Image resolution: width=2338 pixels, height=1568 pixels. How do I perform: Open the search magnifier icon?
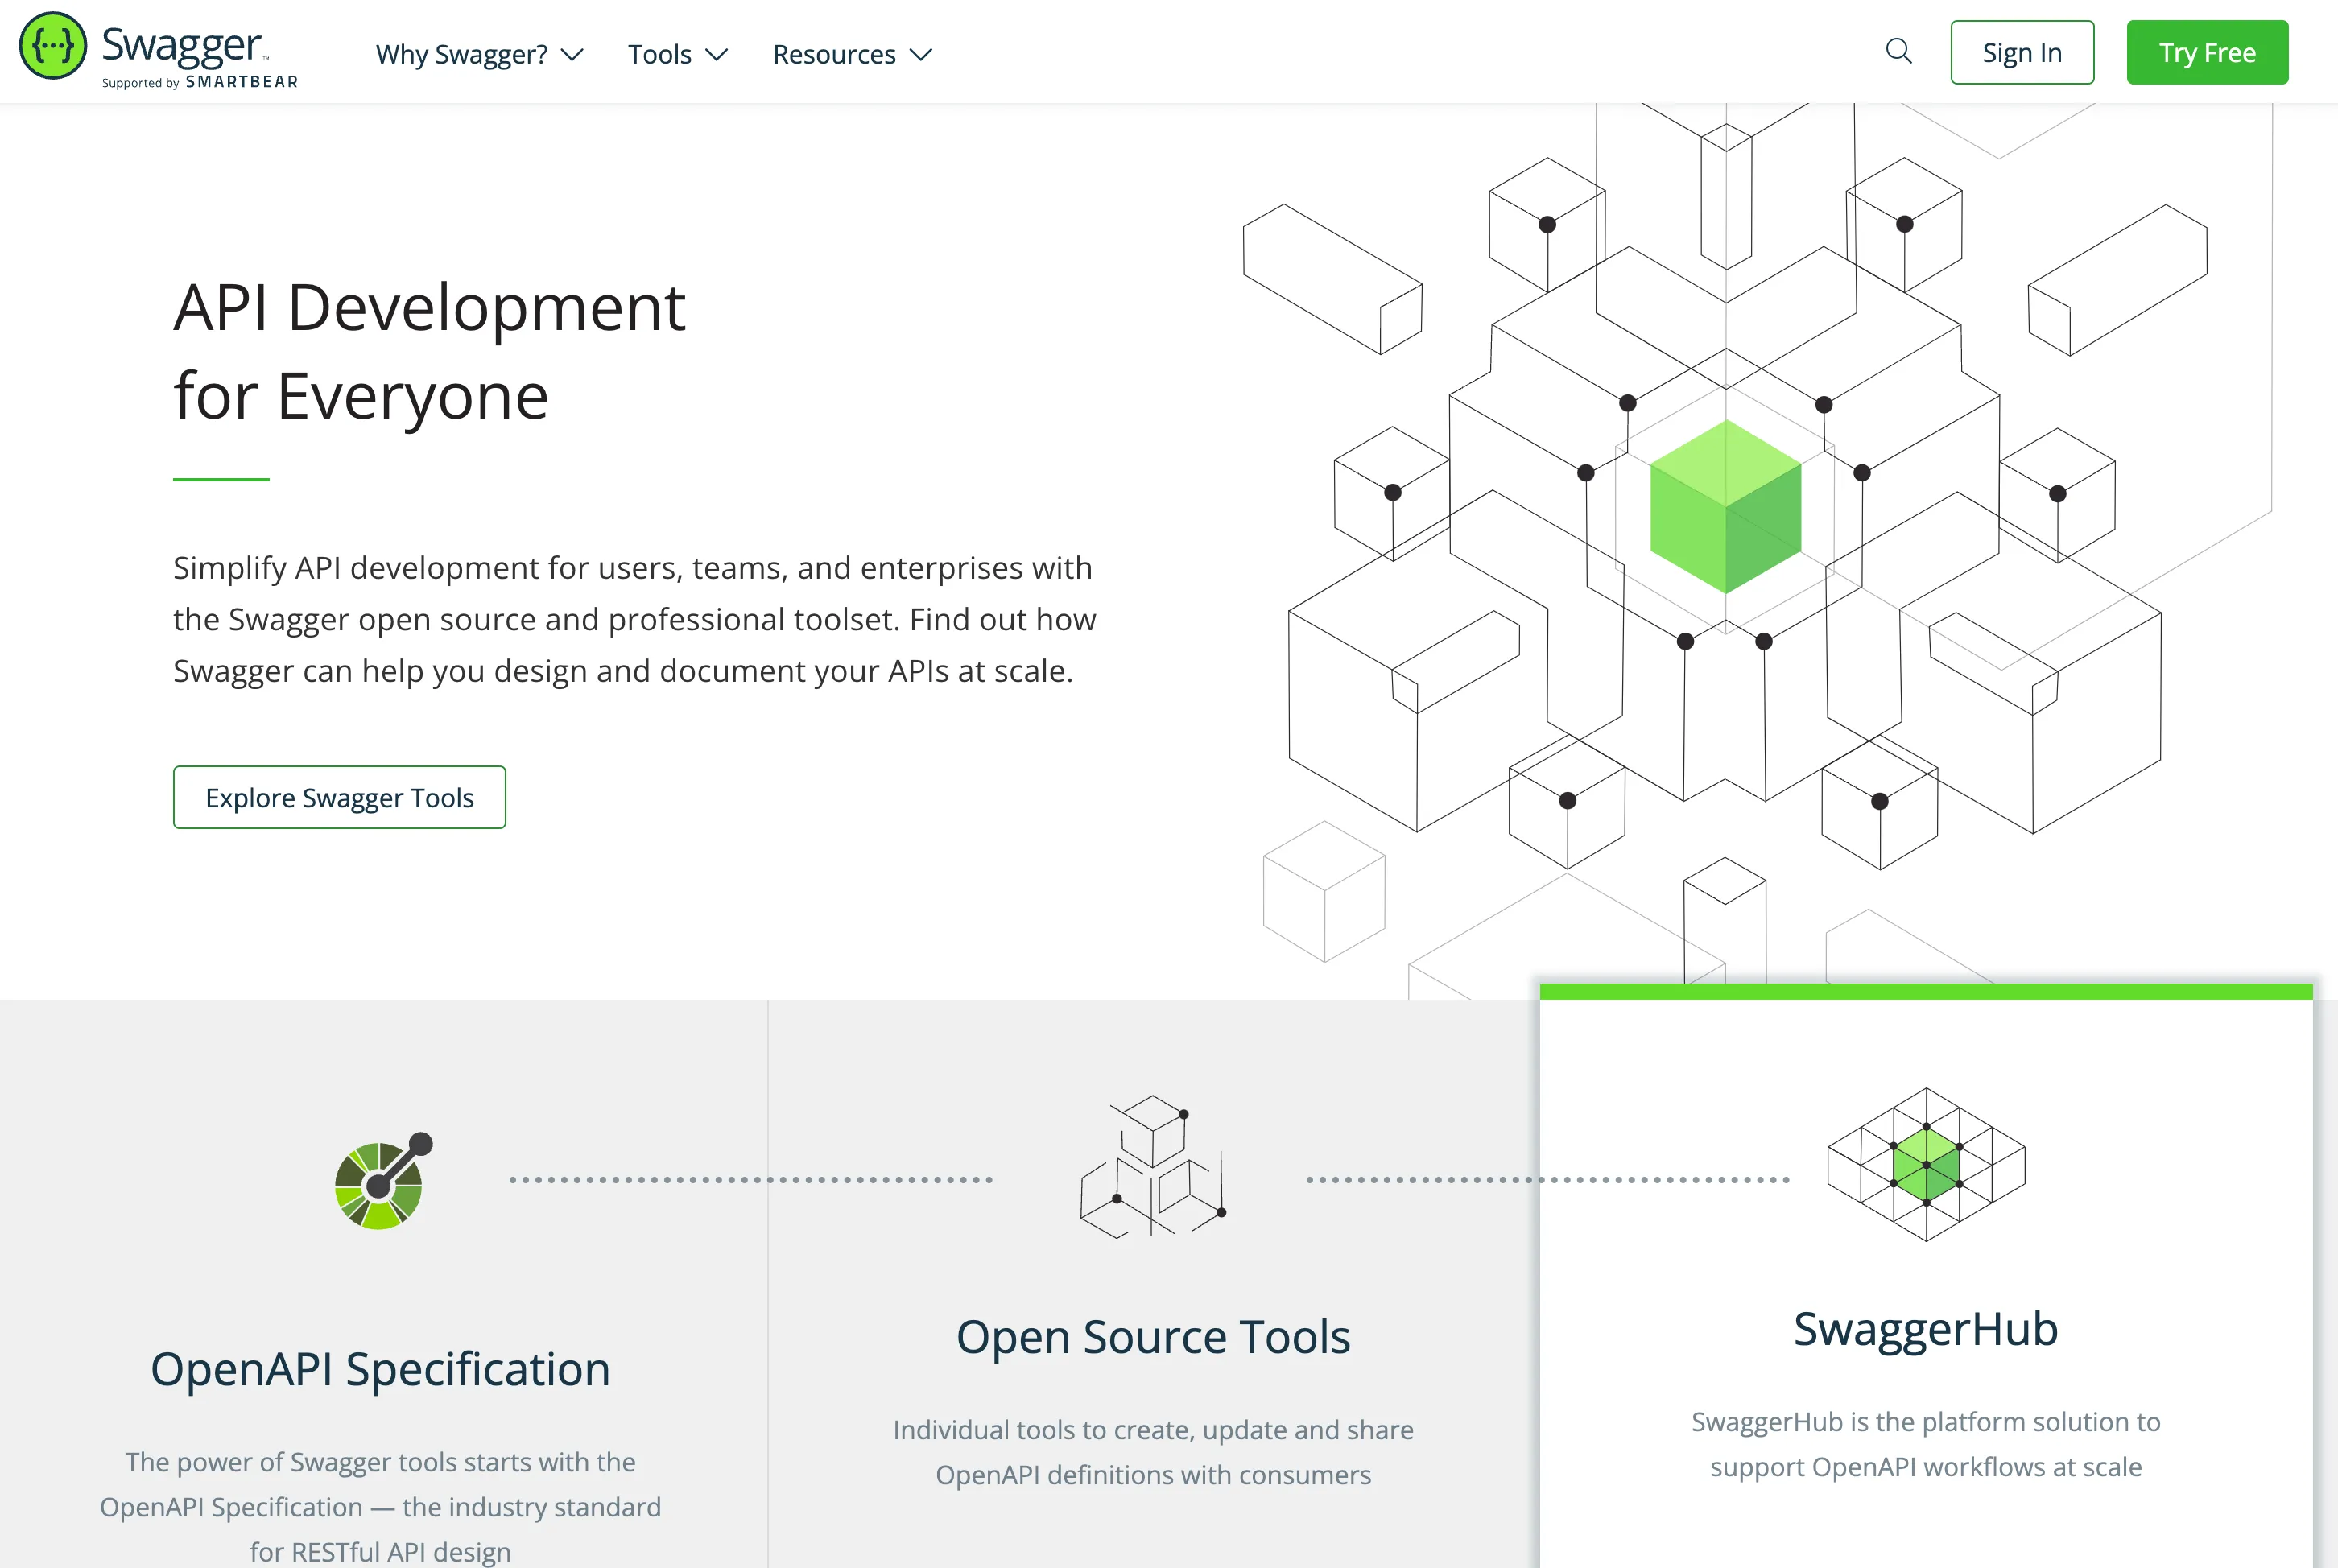point(1898,51)
